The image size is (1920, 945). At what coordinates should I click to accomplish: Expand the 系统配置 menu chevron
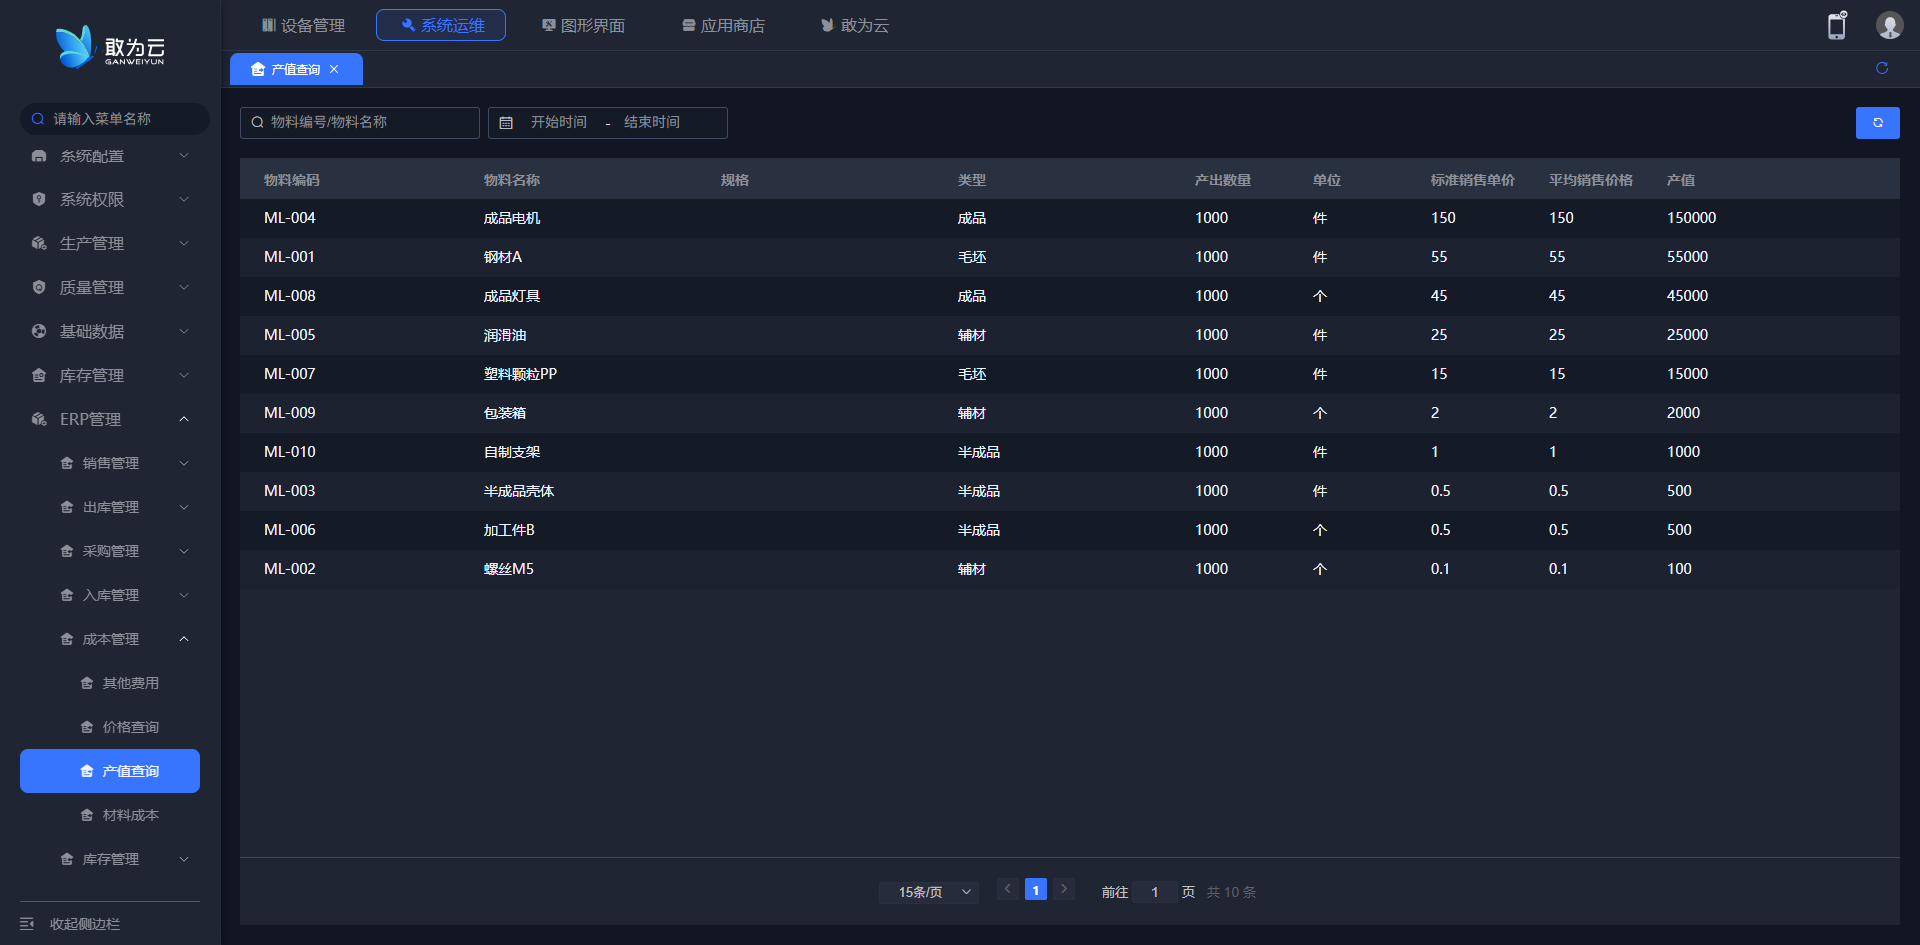coord(184,156)
